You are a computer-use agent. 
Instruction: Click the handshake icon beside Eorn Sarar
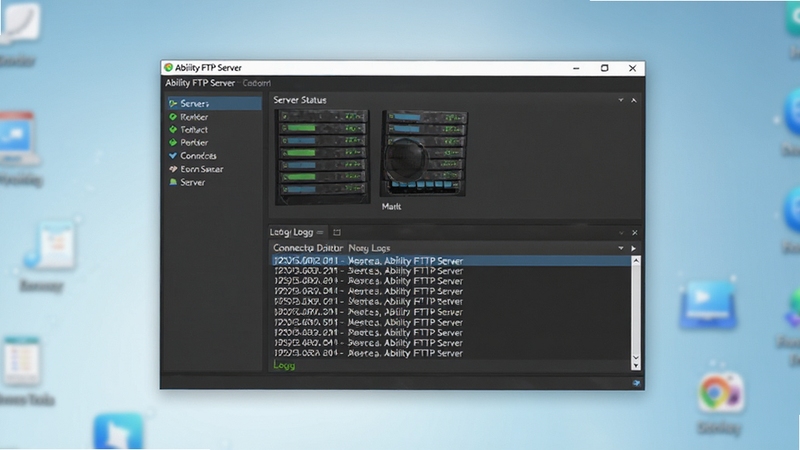pos(173,169)
